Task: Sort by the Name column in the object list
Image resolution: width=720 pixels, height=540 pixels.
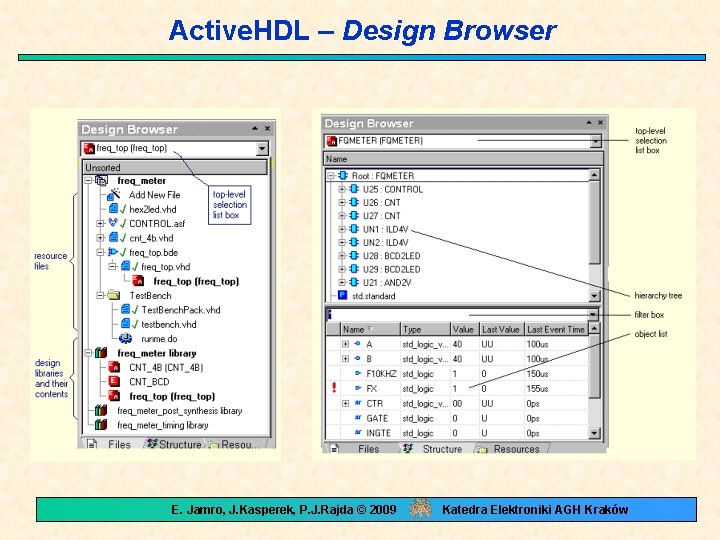Action: [370, 329]
